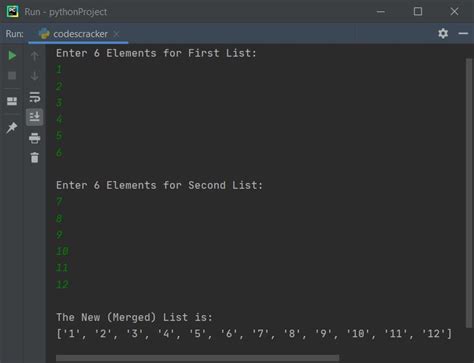Rerun the codescracker program with green play icon

point(12,55)
